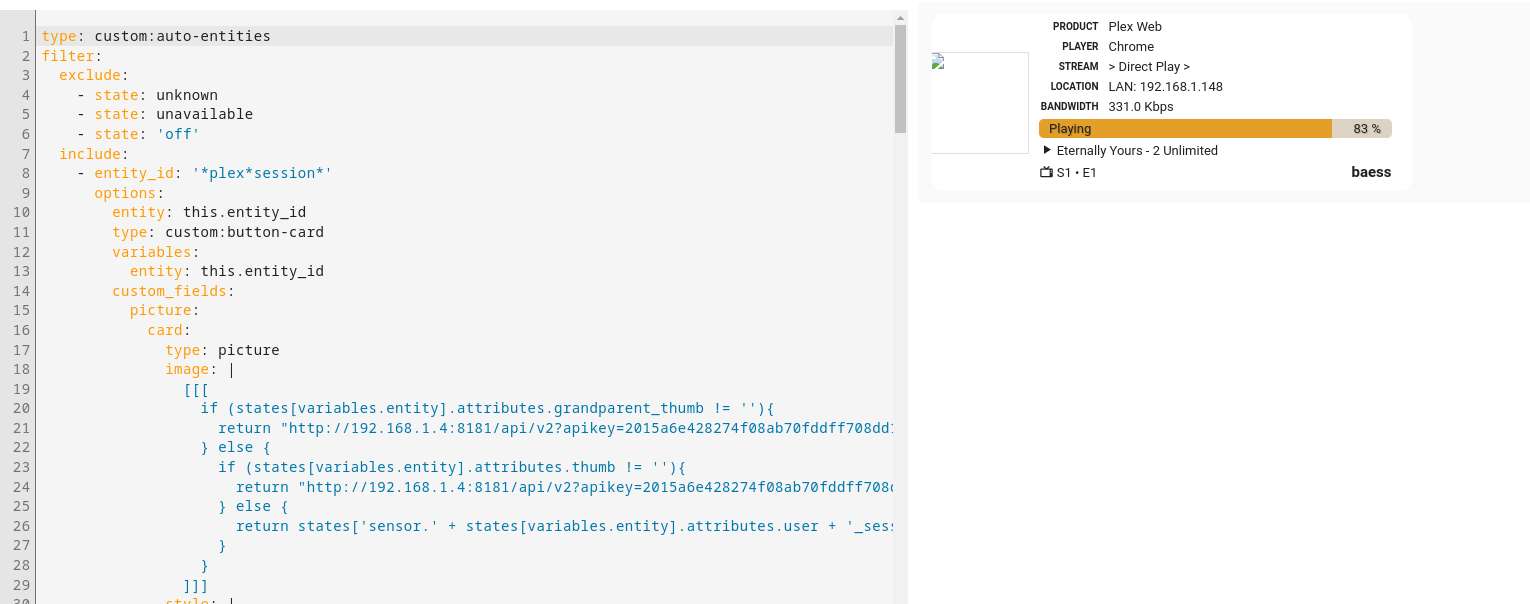Click the username baess on the card
Image resolution: width=1530 pixels, height=604 pixels.
(x=1370, y=172)
